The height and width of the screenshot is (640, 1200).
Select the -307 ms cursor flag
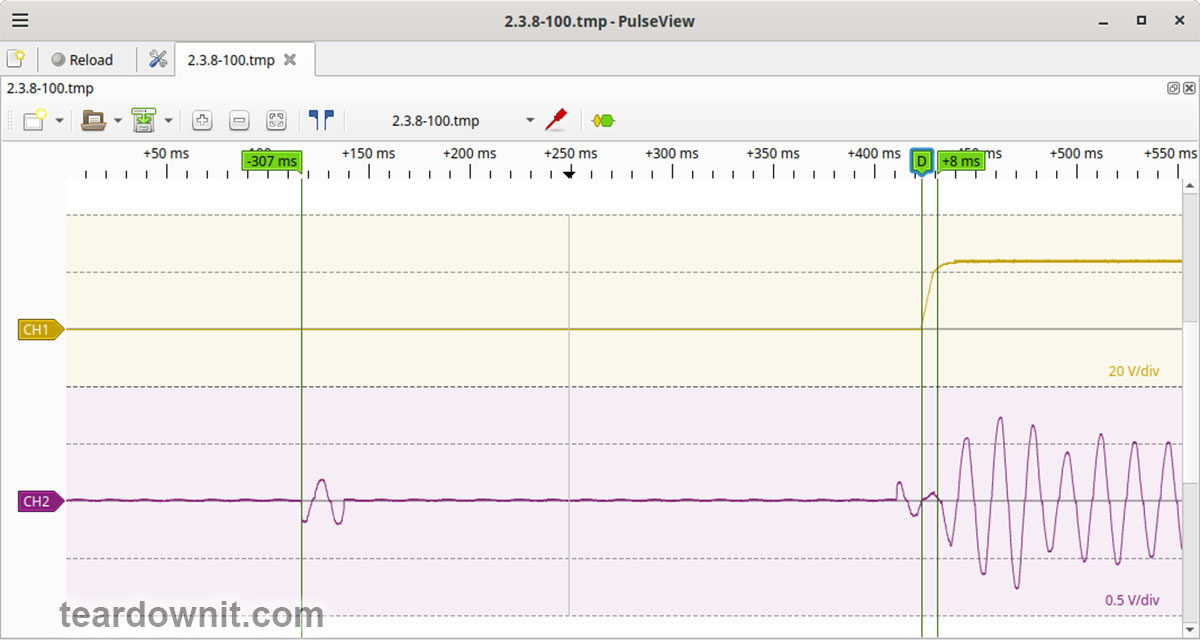tap(272, 161)
